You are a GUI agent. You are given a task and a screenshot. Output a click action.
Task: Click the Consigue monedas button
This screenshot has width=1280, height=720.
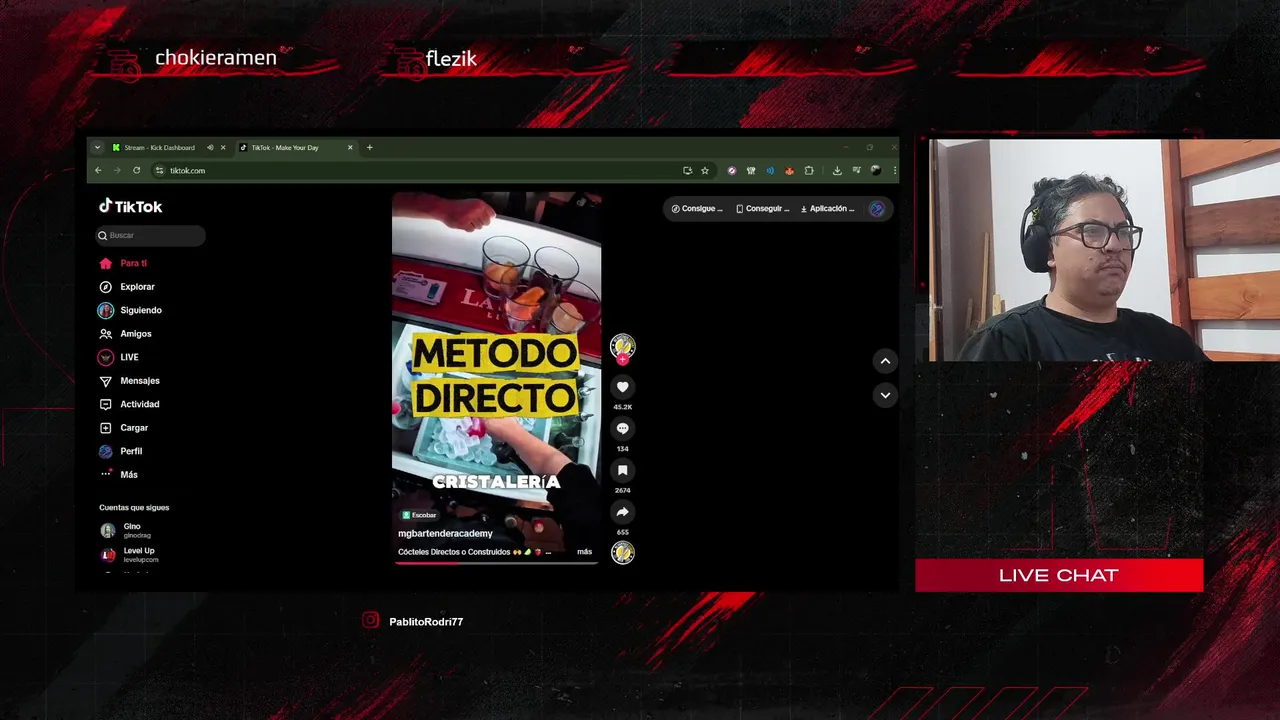pyautogui.click(x=696, y=209)
